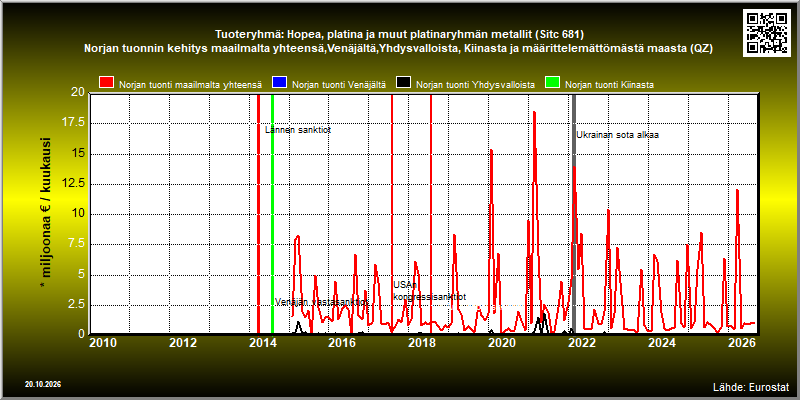Click the green legend swatch for Kiinasta
The height and width of the screenshot is (400, 800).
[x=552, y=83]
